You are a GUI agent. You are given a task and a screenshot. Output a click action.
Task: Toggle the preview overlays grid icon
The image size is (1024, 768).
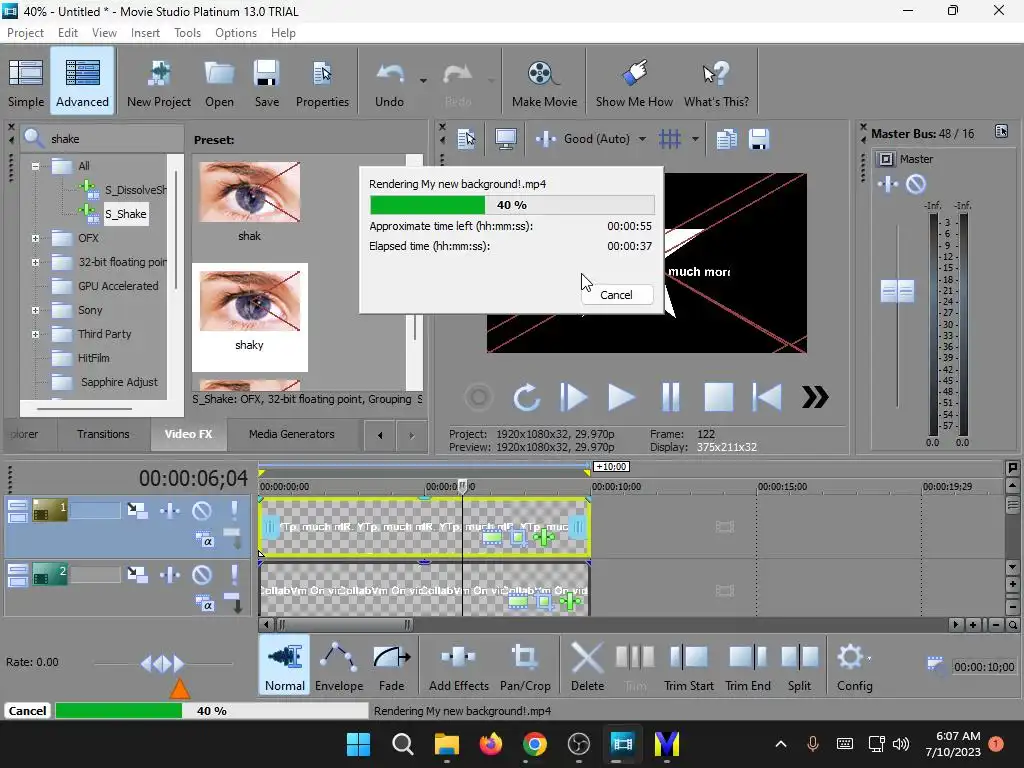670,138
